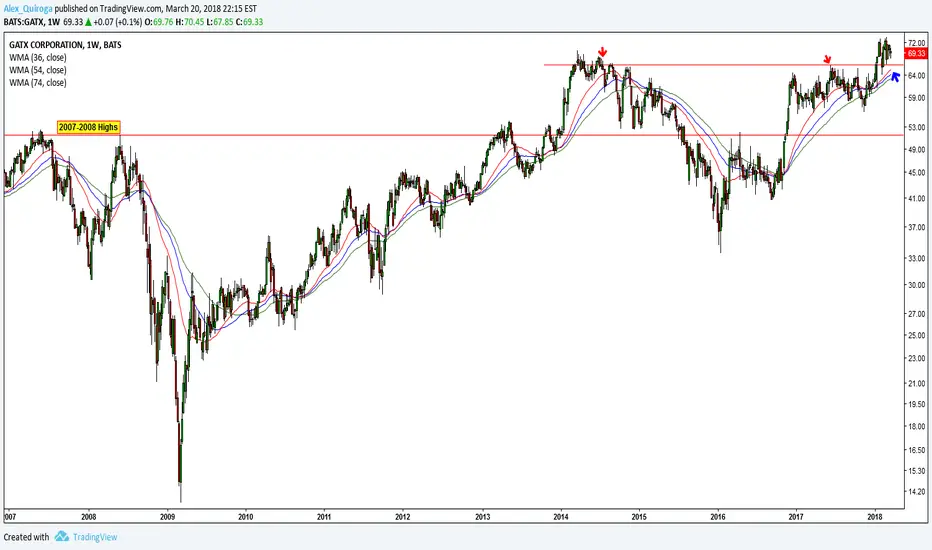Click the 'BATS:GATX, 1W' symbol text
Screen dimensions: 932x550
click(x=32, y=22)
